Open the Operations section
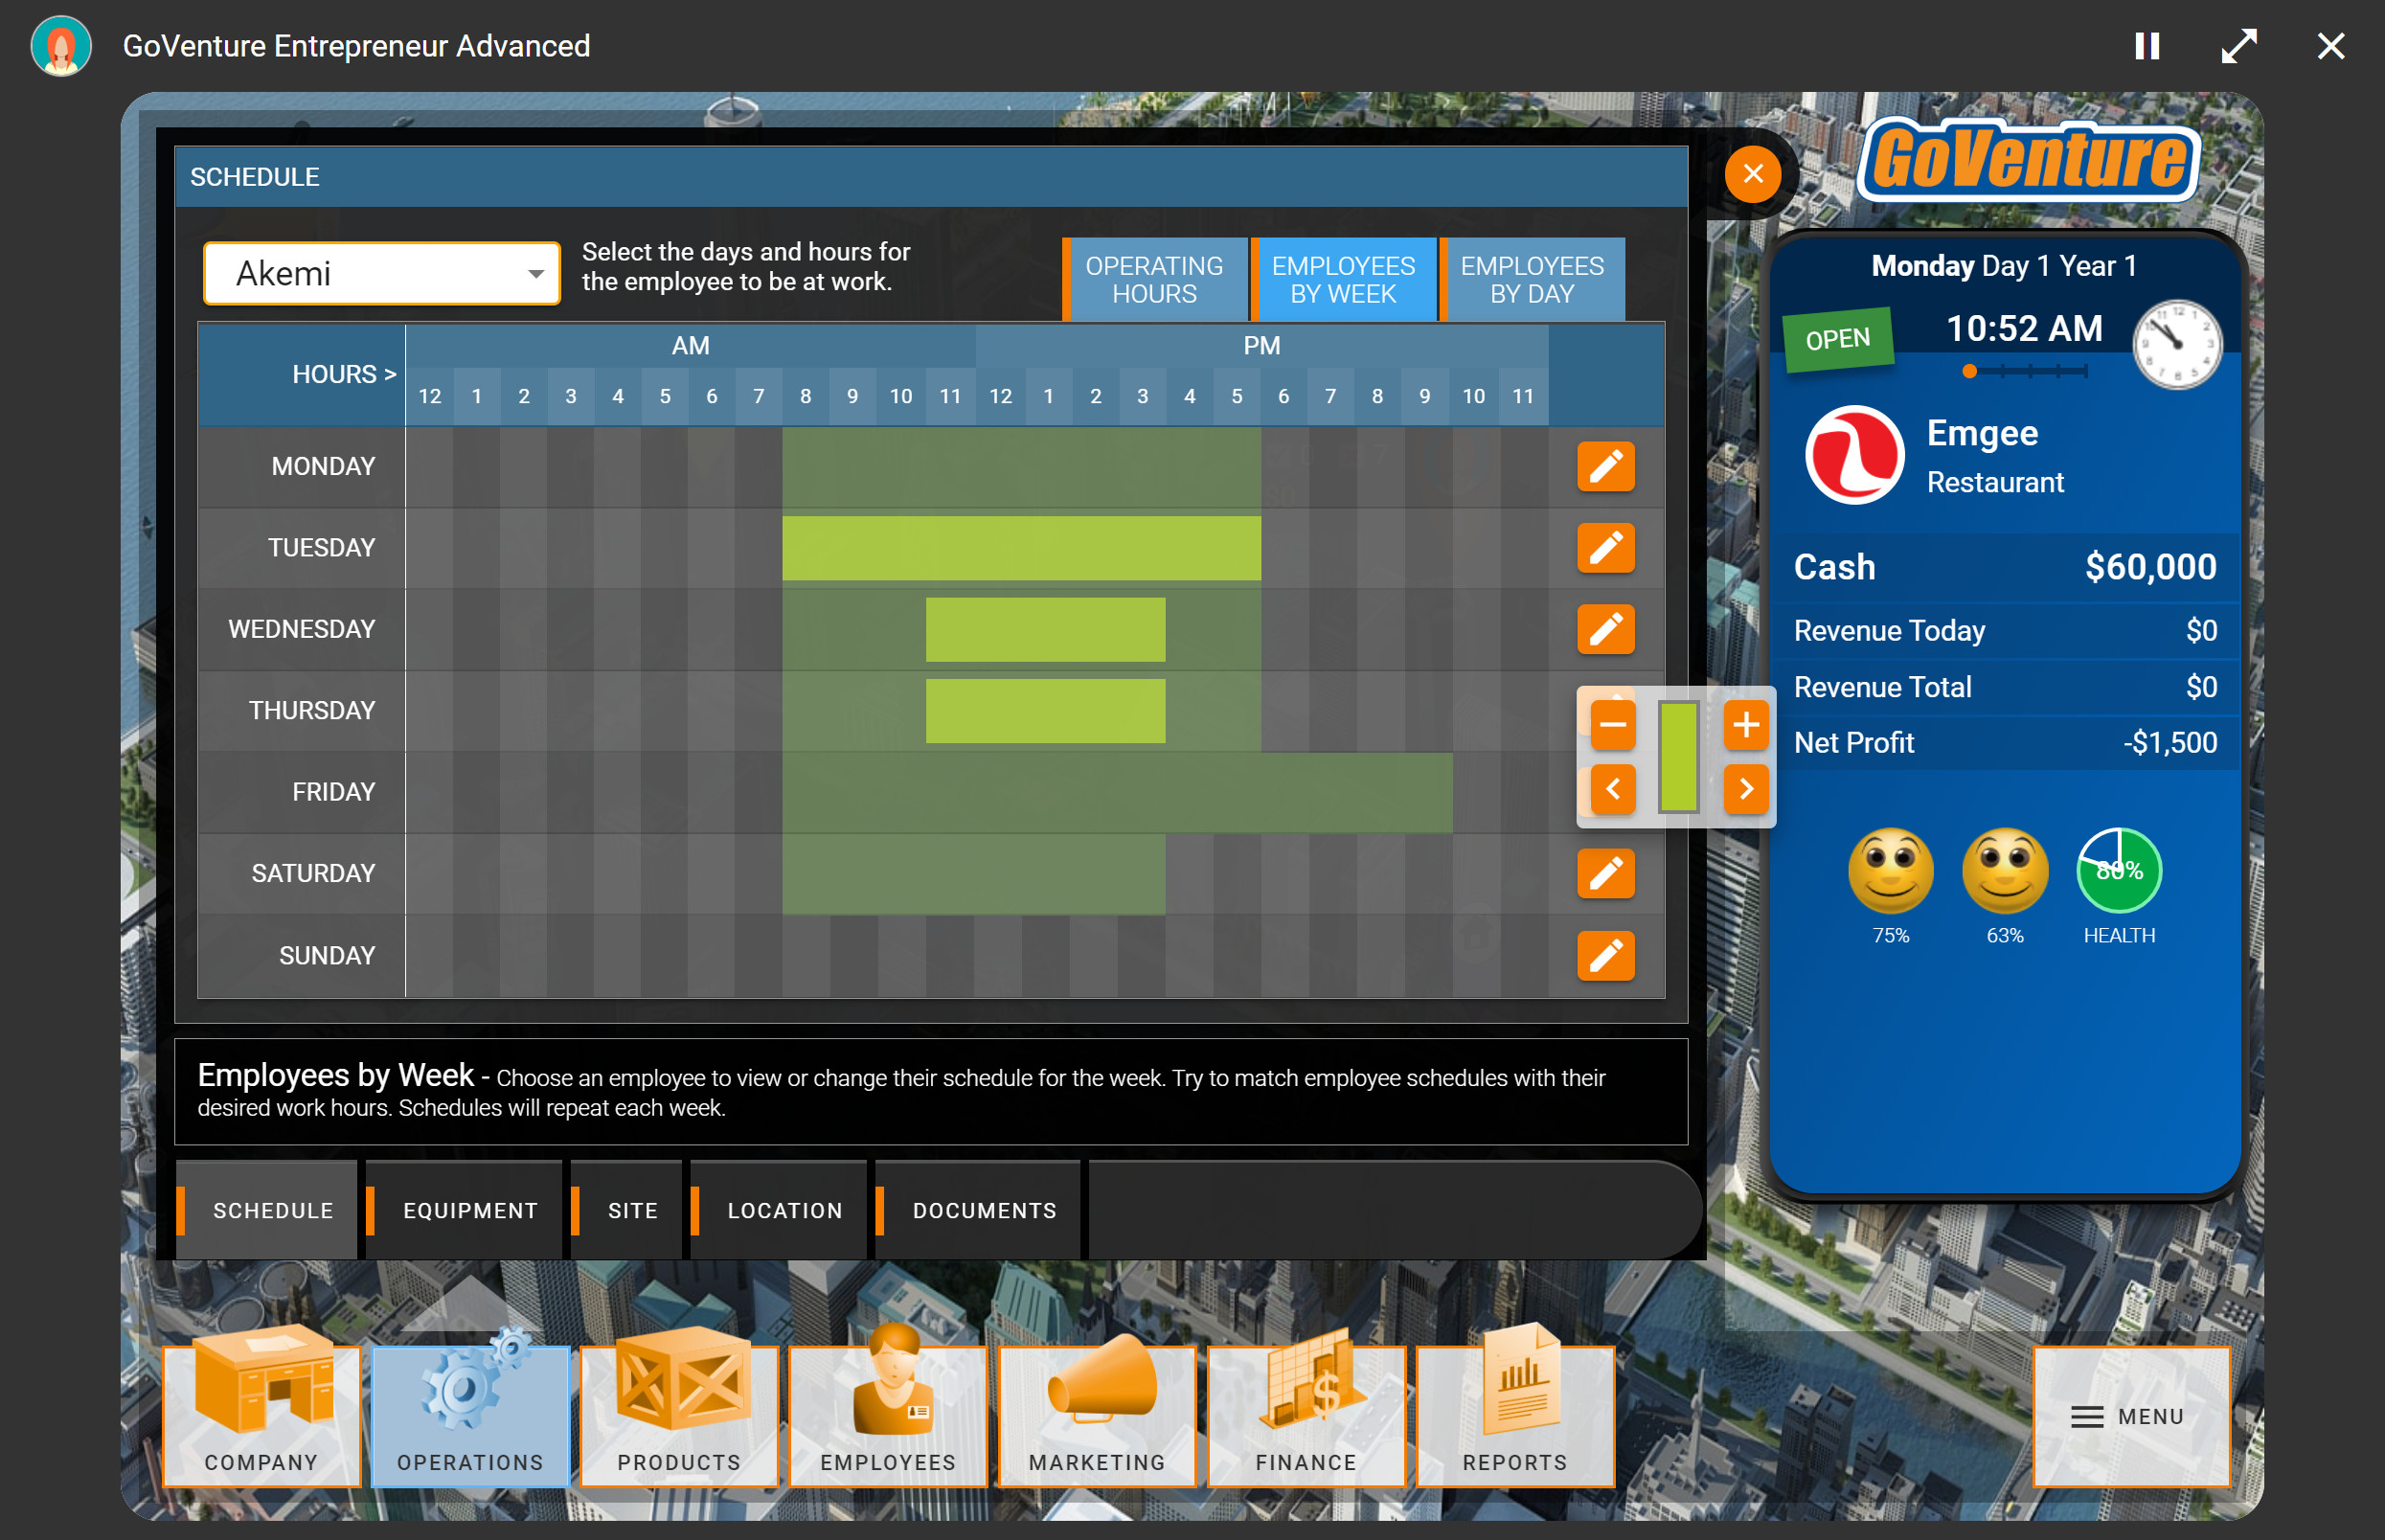The width and height of the screenshot is (2385, 1540). tap(469, 1416)
